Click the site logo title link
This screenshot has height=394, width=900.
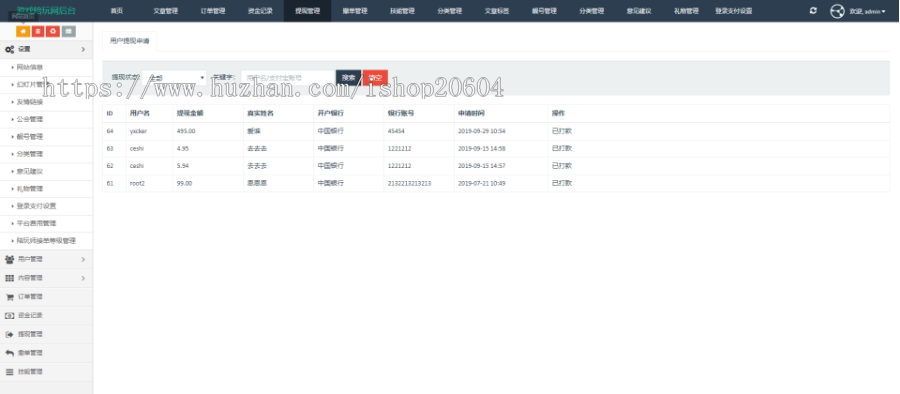click(46, 10)
